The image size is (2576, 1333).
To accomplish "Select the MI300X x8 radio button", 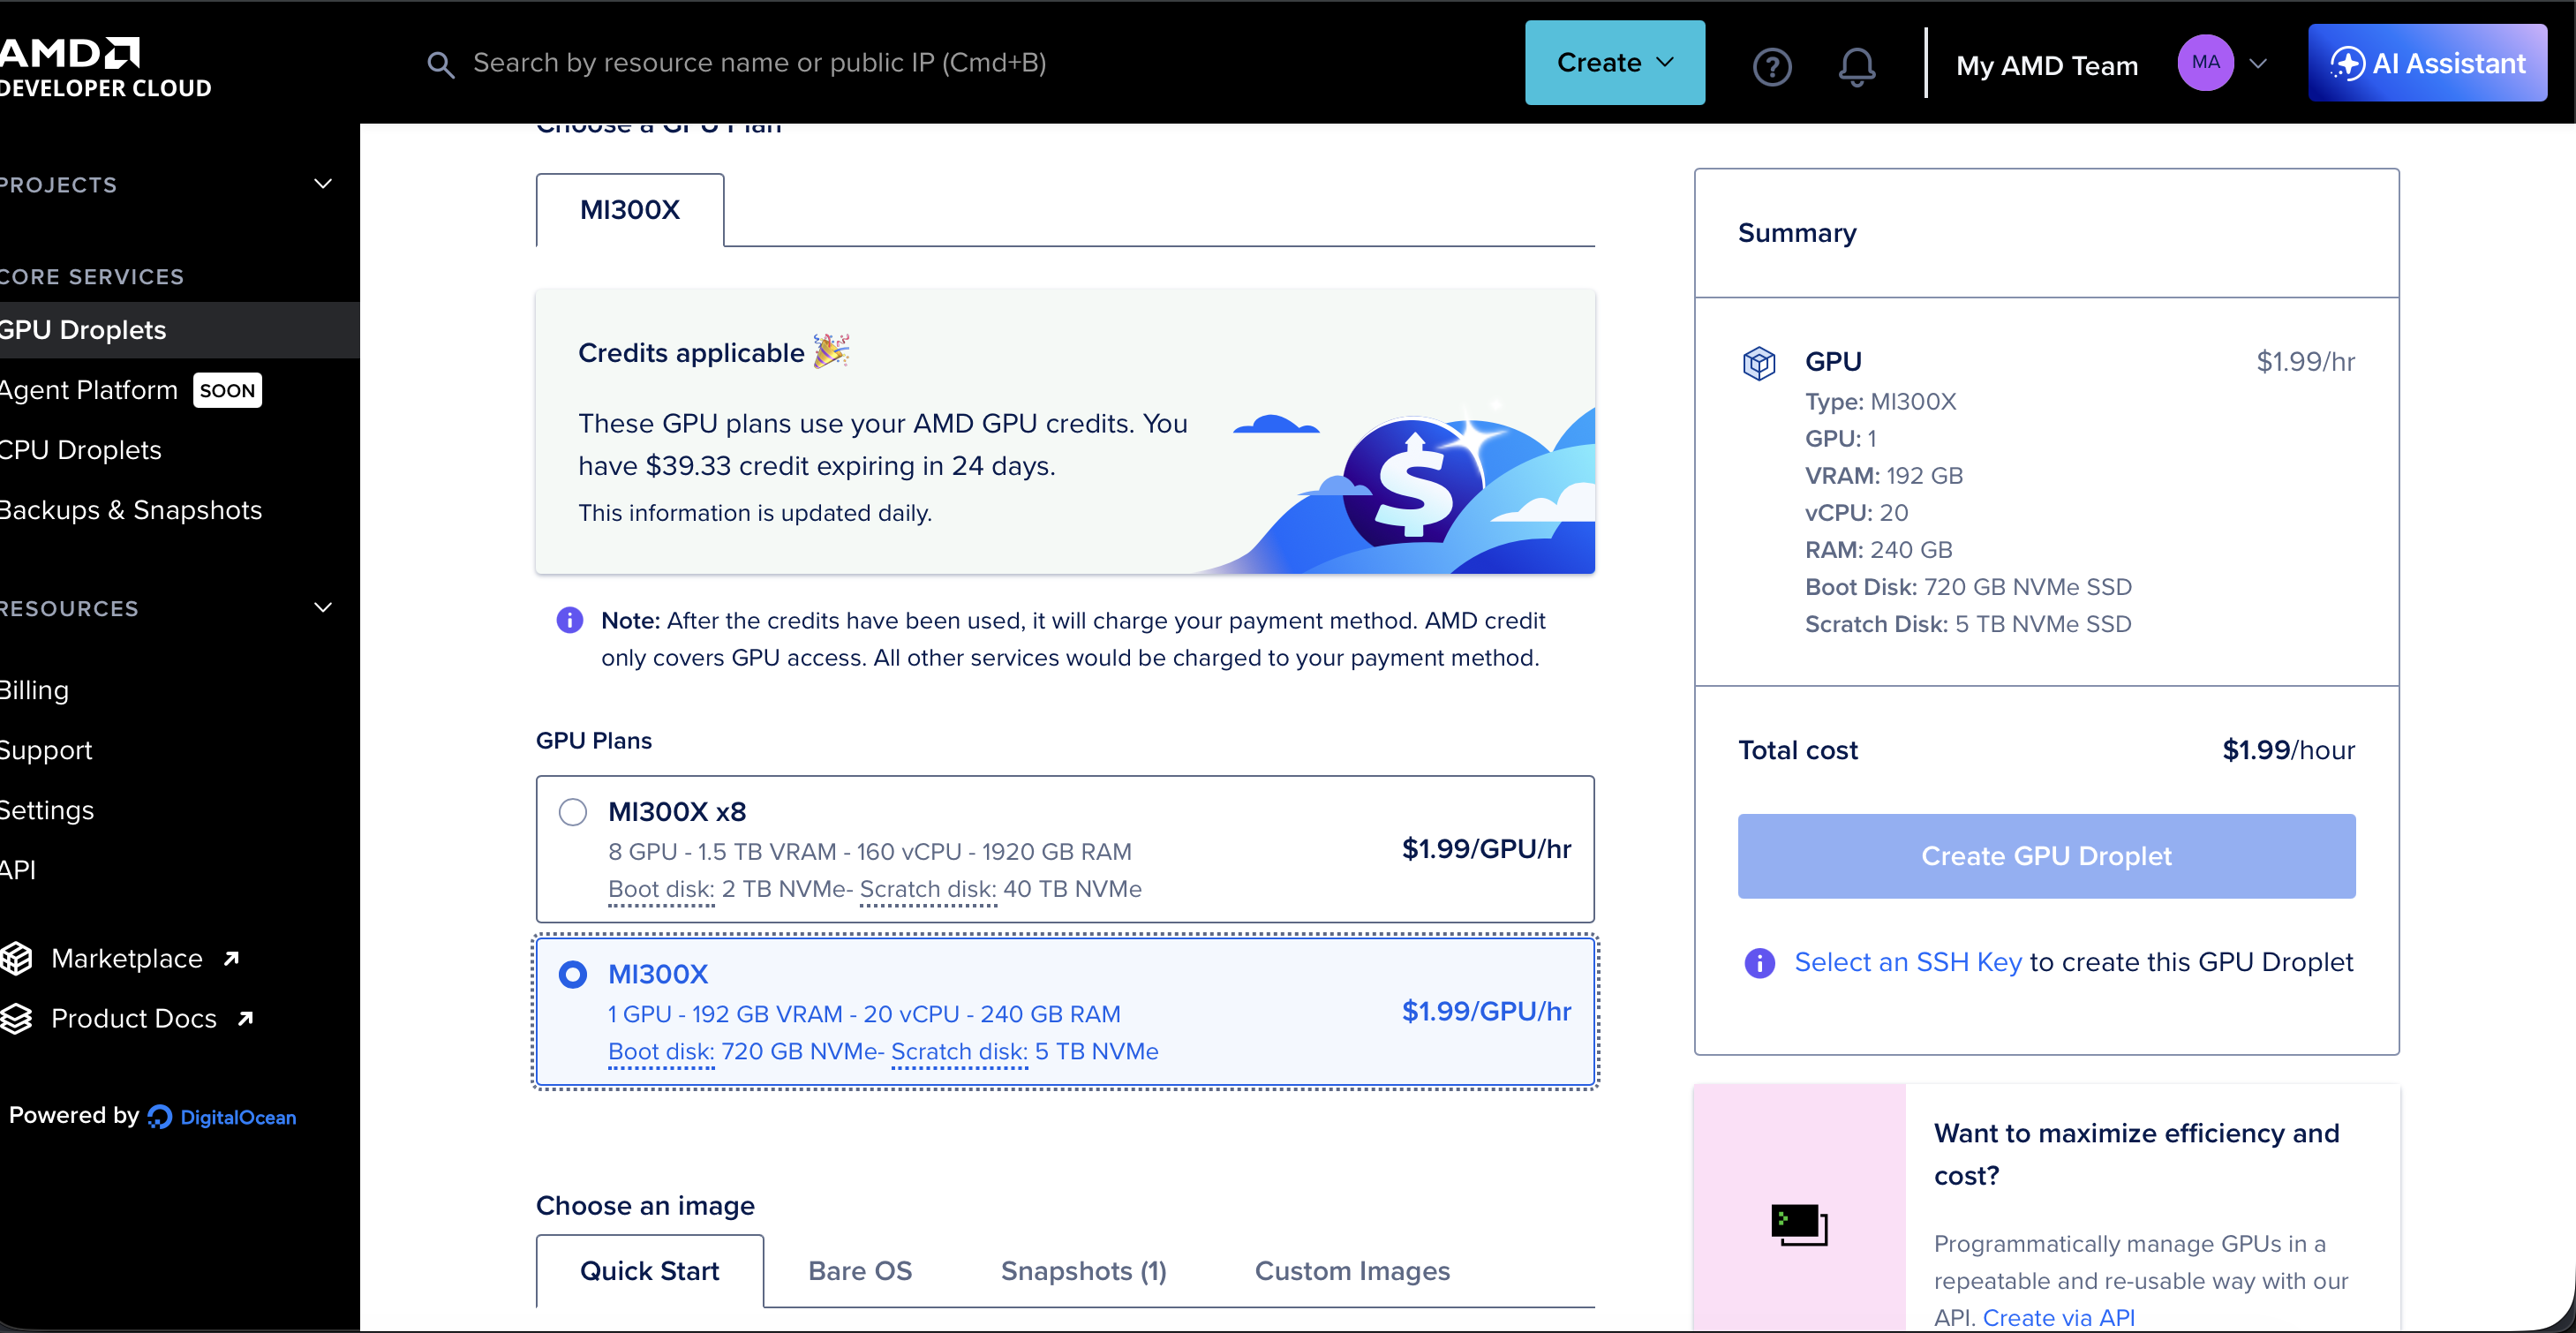I will (573, 812).
